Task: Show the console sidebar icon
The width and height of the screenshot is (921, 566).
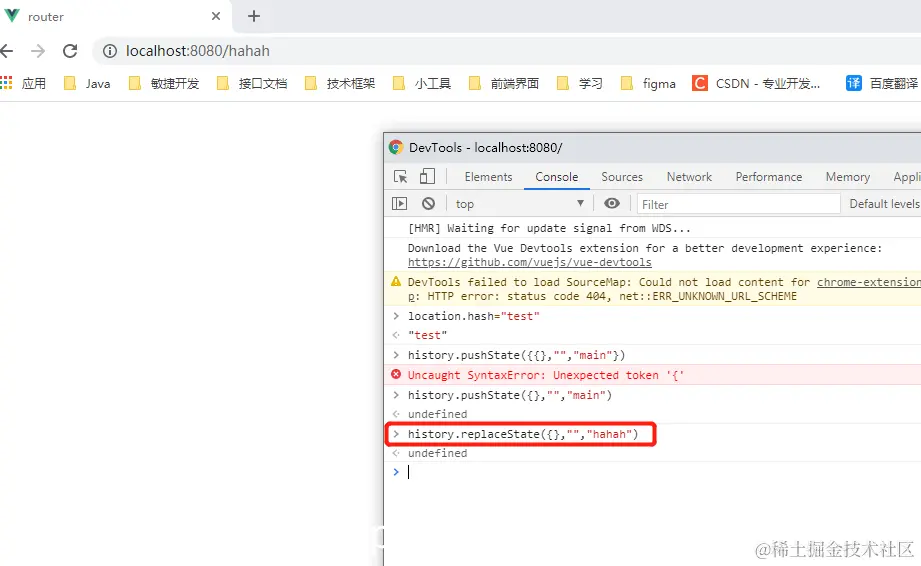Action: click(x=399, y=204)
